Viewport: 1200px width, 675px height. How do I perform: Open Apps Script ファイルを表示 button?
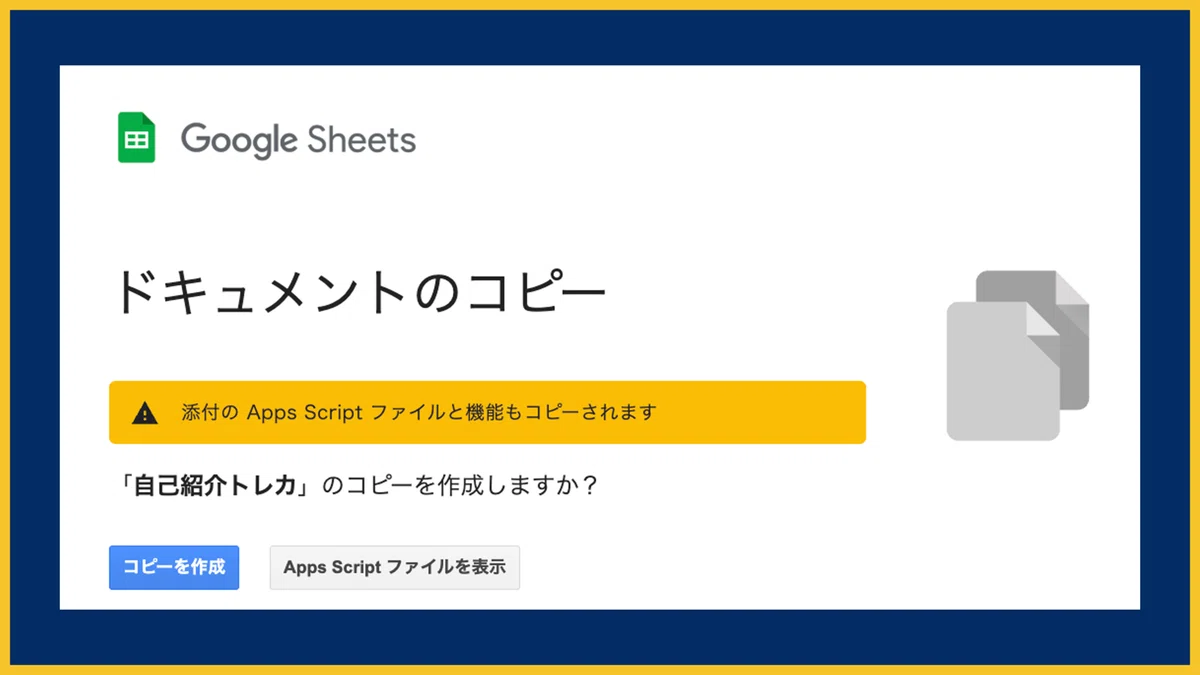[x=395, y=567]
